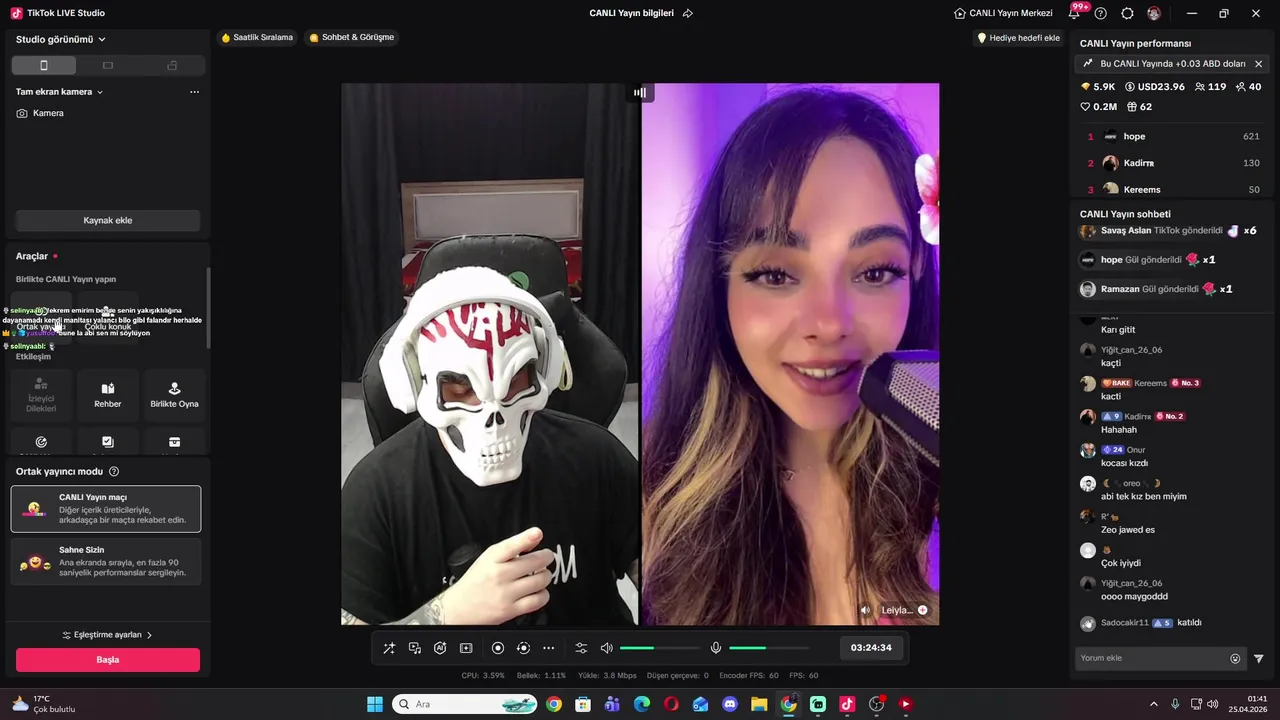Click the stream timer 03:24:34

coord(871,648)
